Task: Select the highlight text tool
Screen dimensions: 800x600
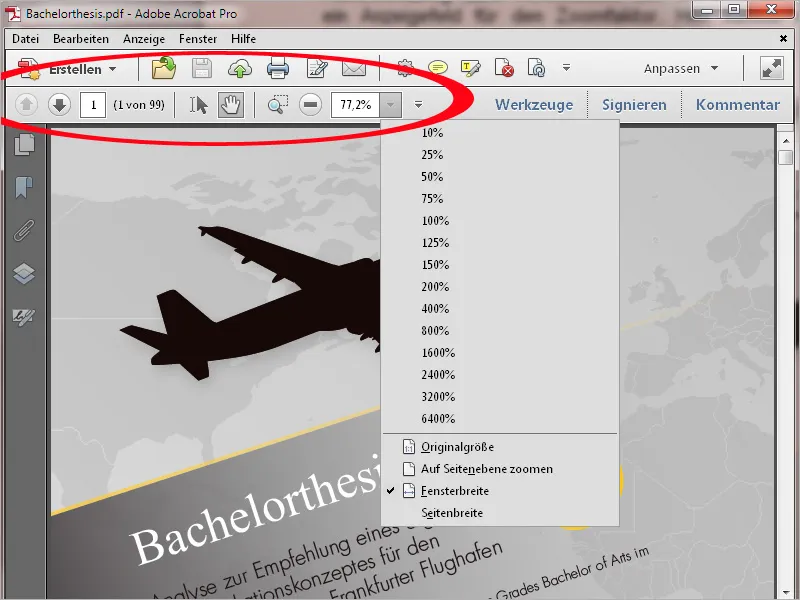Action: tap(470, 68)
